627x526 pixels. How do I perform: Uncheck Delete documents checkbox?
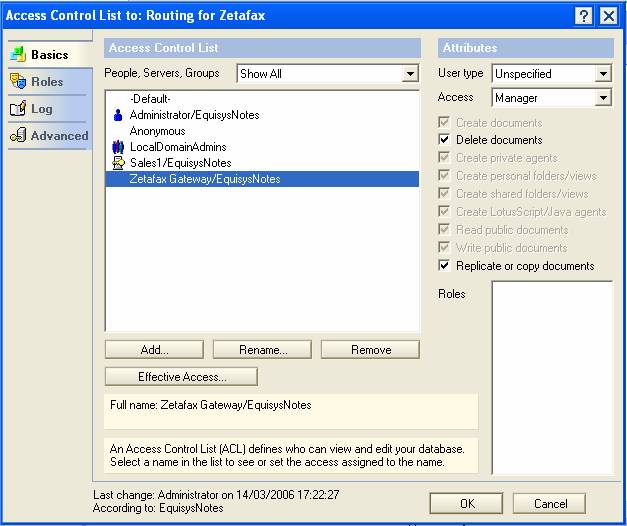444,139
